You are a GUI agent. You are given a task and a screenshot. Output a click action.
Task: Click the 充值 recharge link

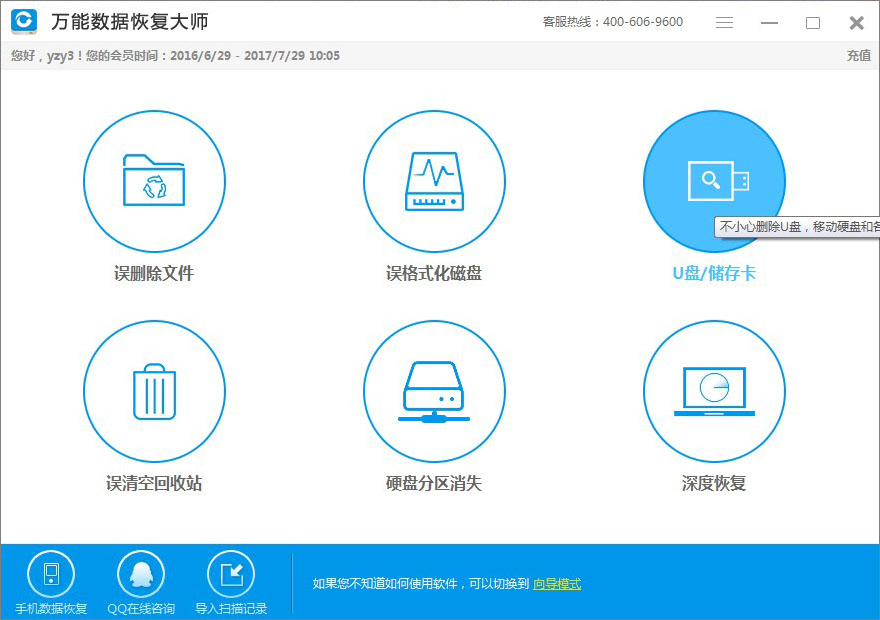[x=859, y=56]
